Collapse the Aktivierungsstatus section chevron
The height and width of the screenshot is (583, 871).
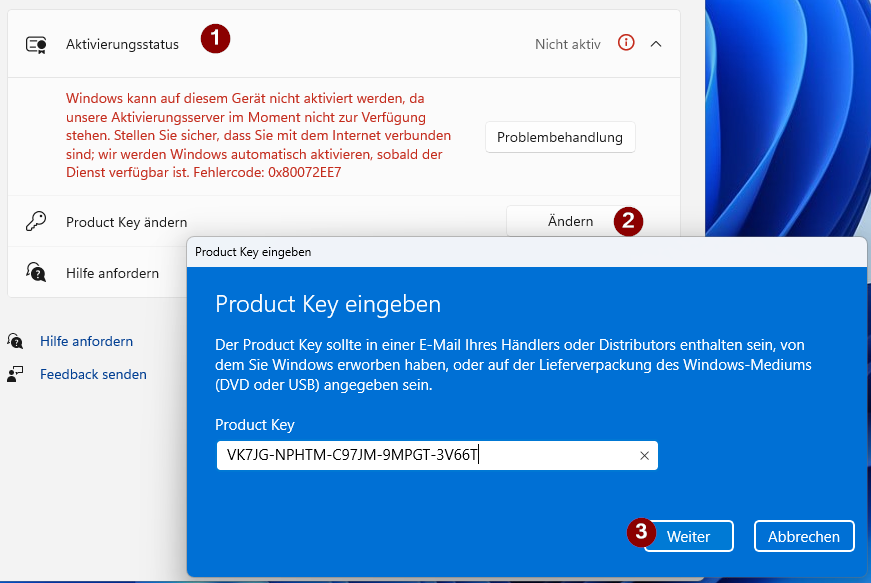[x=656, y=44]
